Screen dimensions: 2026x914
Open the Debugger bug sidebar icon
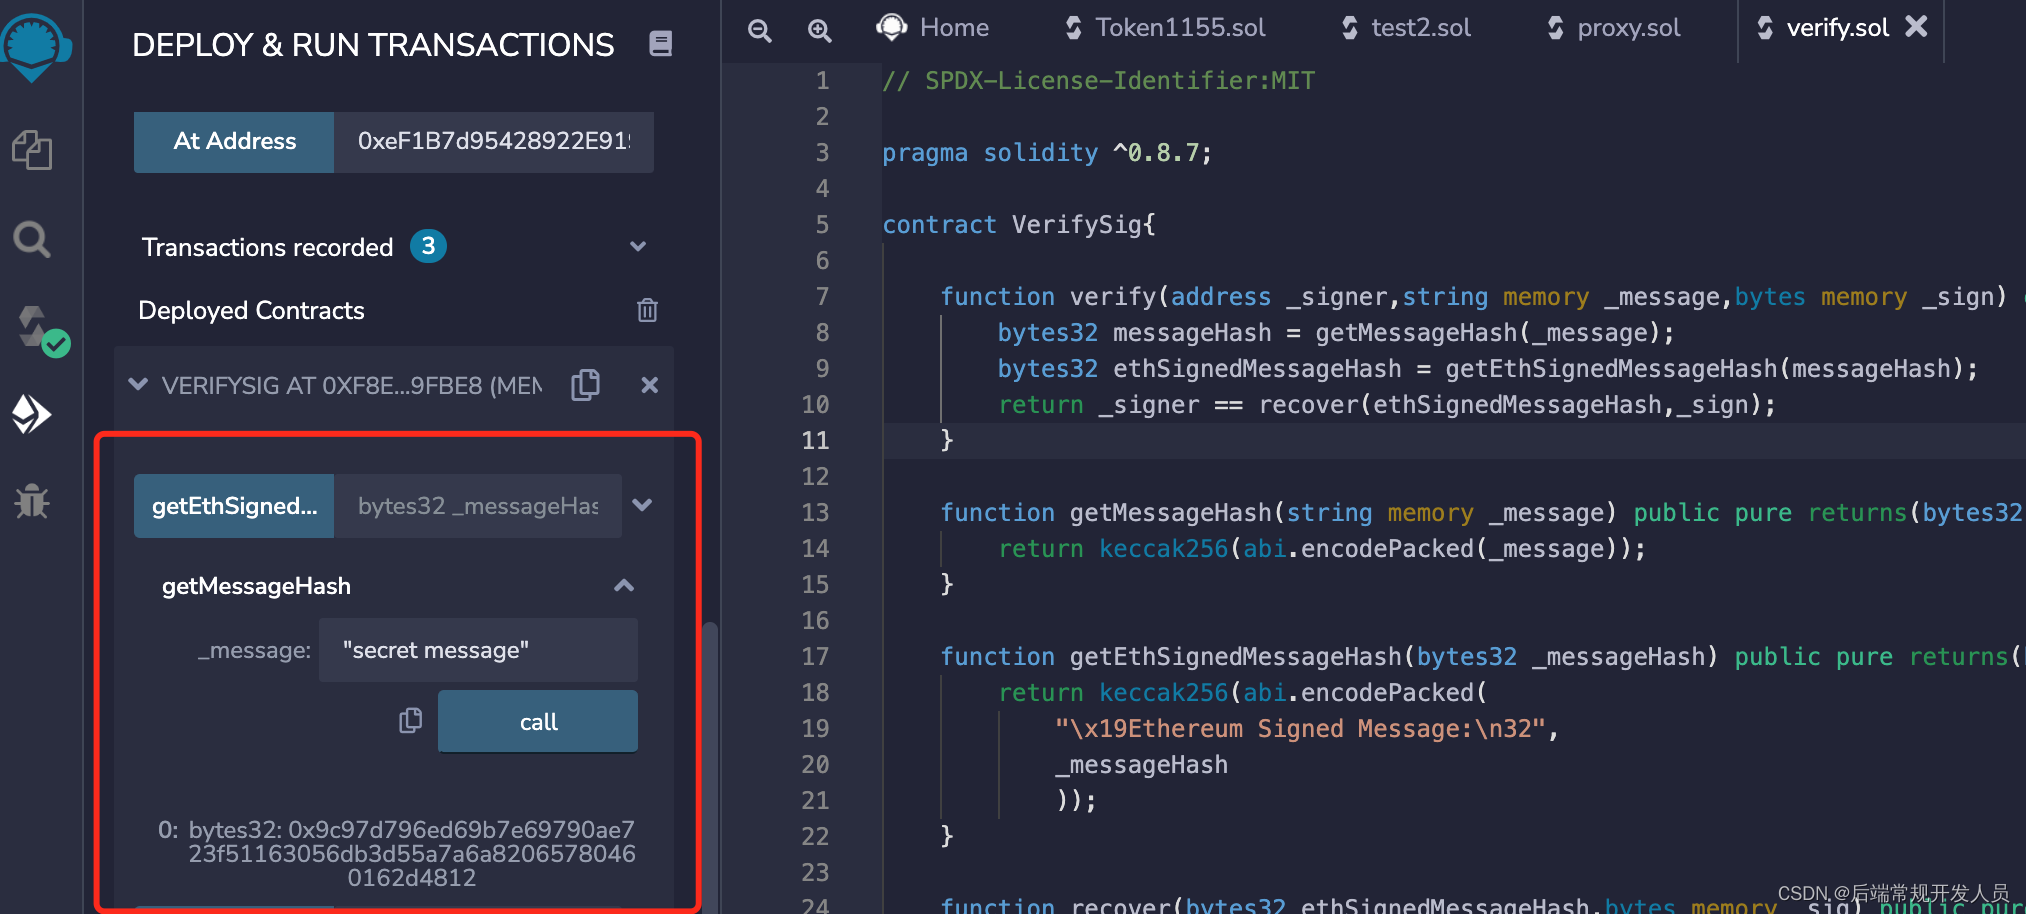pyautogui.click(x=32, y=501)
